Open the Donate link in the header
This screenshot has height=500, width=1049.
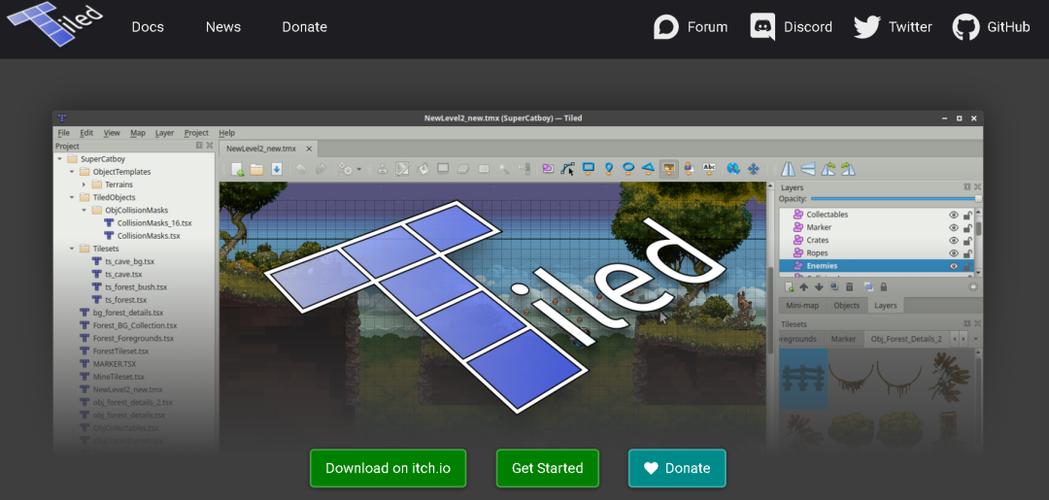(x=304, y=27)
